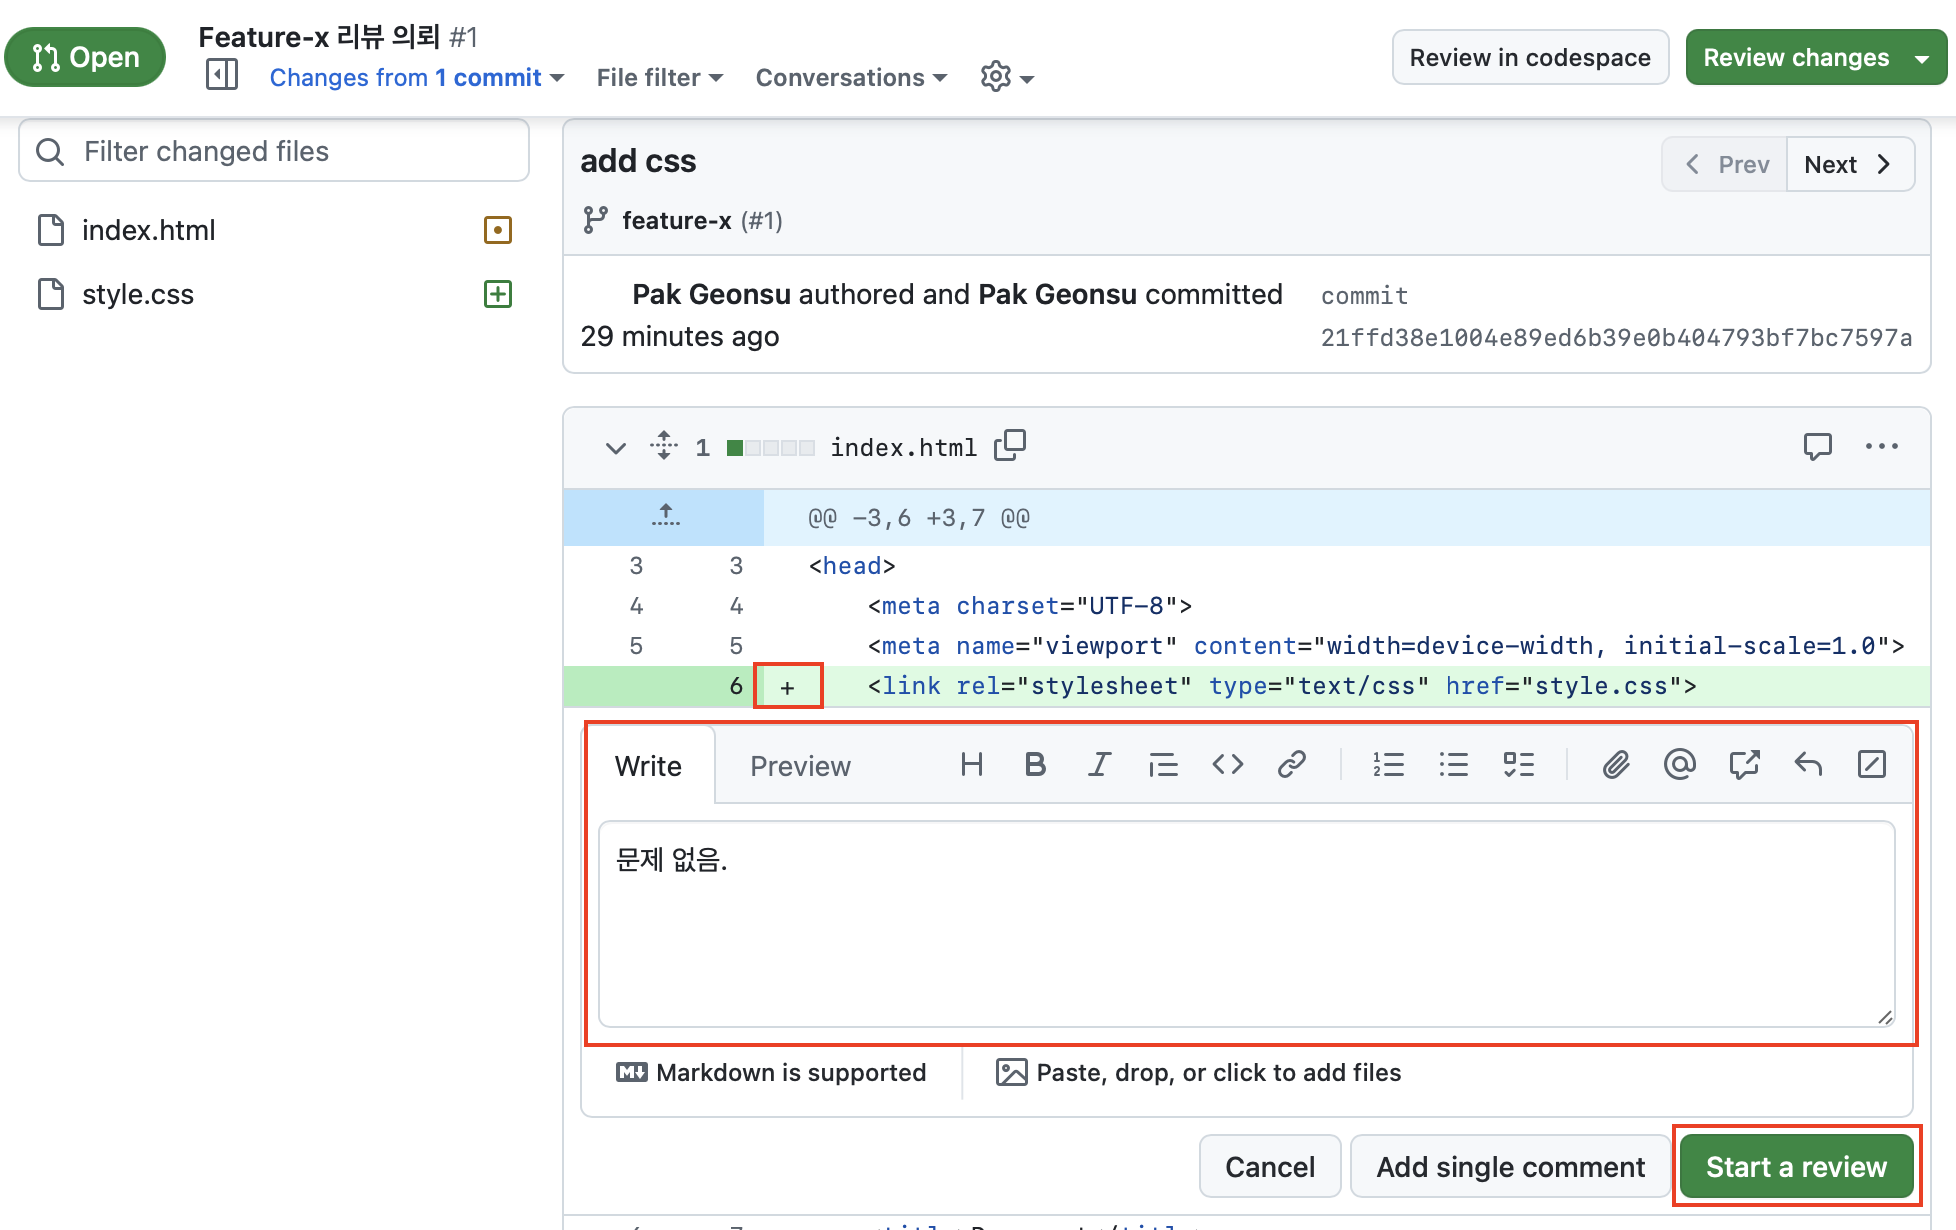Insert a code snippet with code icon

tap(1227, 765)
